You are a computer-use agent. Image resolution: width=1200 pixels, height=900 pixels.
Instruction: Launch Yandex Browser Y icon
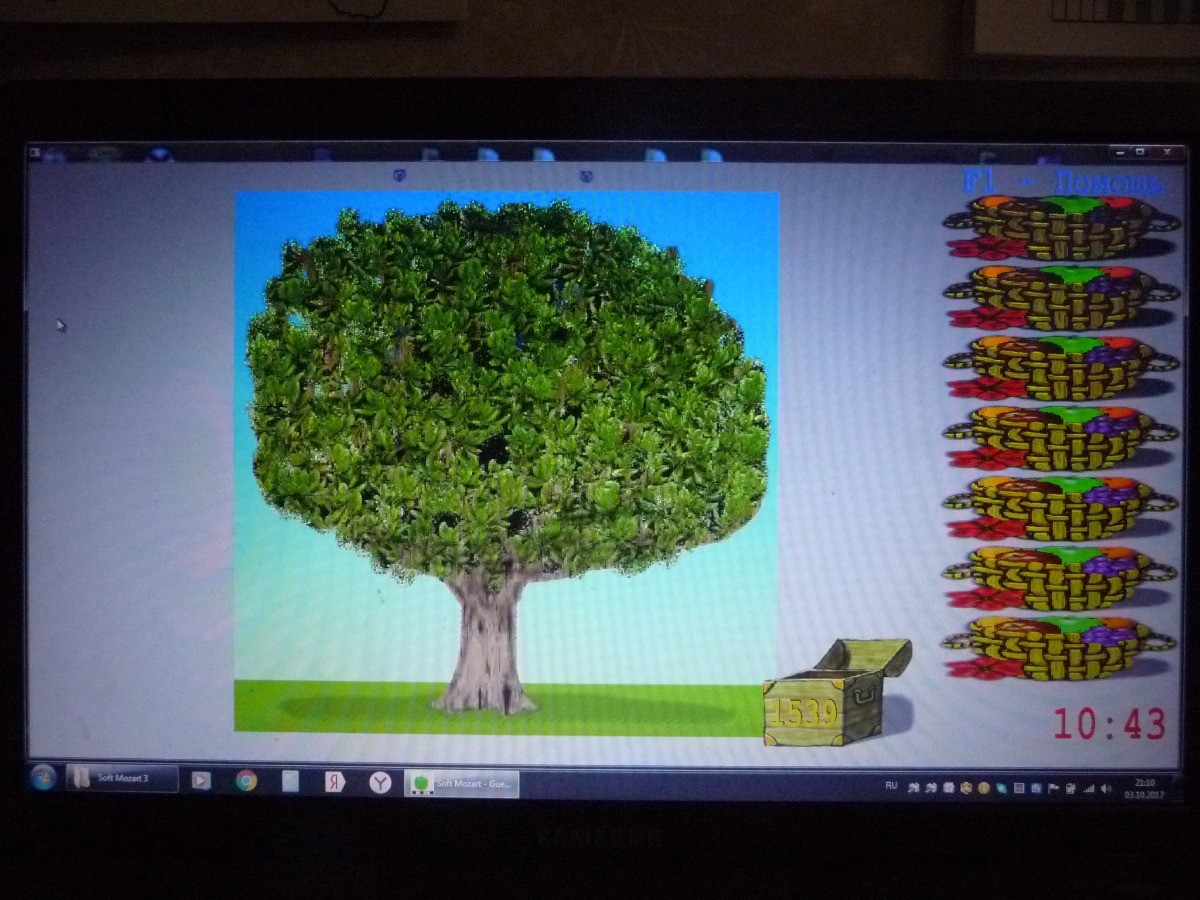[x=380, y=783]
